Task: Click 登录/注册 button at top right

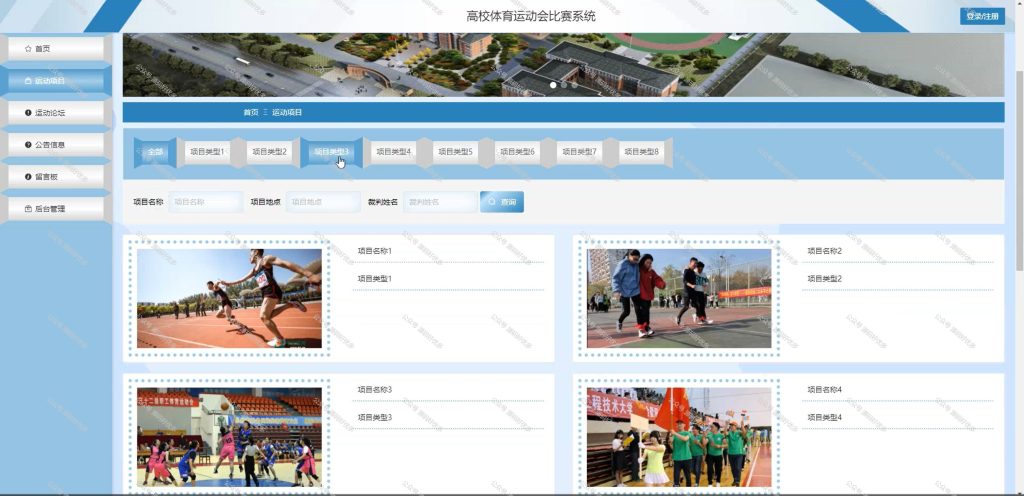Action: click(x=982, y=16)
